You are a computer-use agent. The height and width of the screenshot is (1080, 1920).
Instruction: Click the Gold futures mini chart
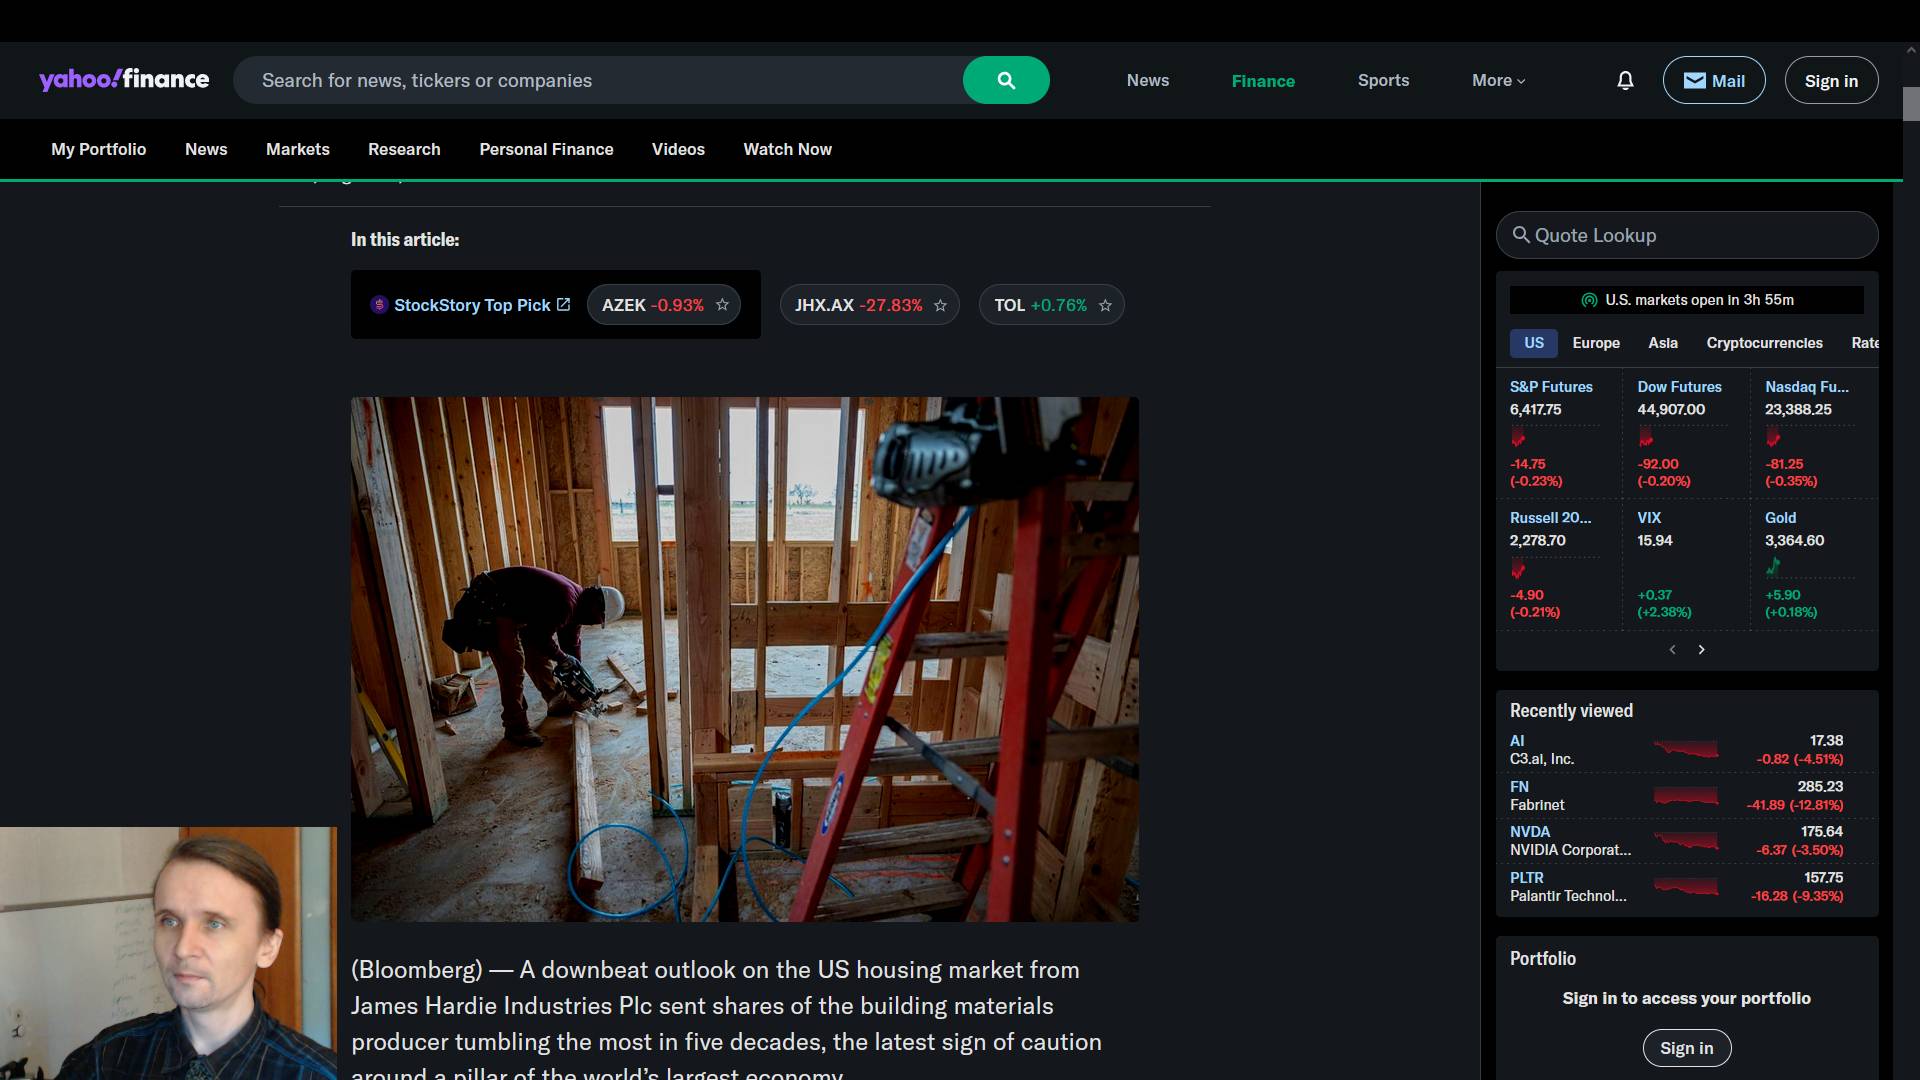(1773, 568)
